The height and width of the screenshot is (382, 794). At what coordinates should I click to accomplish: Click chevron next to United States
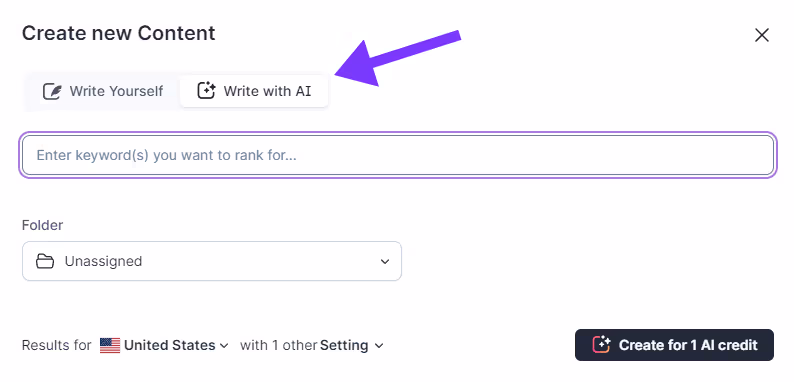tap(224, 346)
